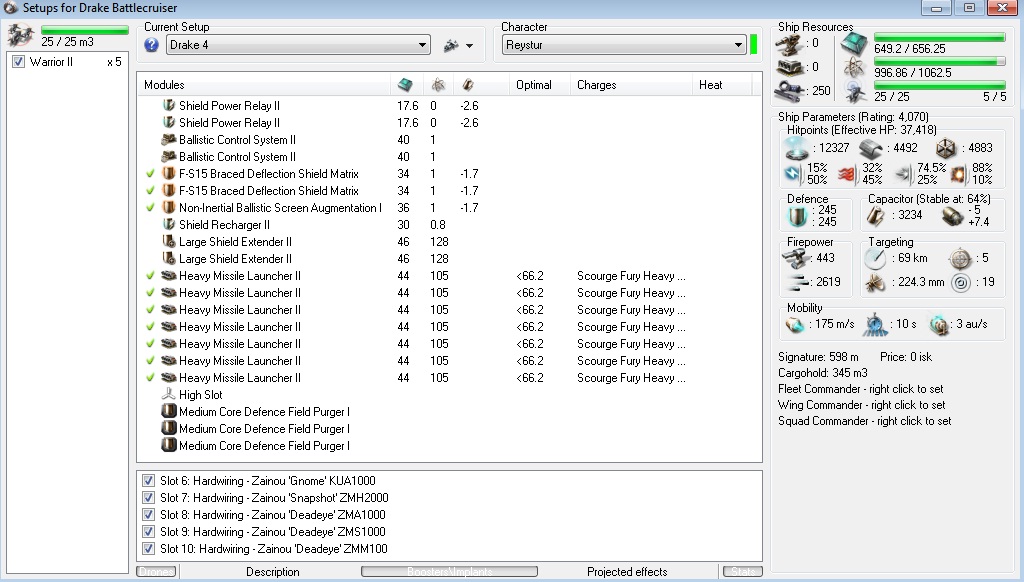The image size is (1024, 582).
Task: Switch to the Stats tab
Action: point(743,572)
